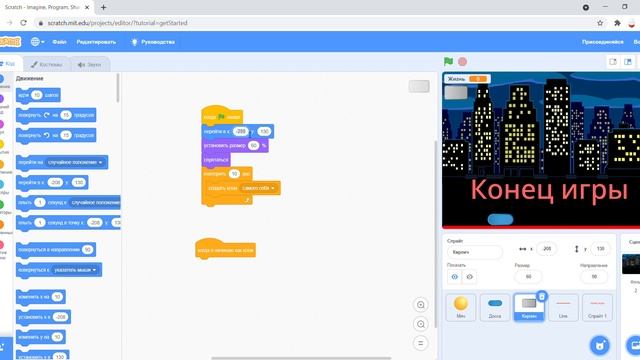Zoom in the script workspace
Image resolution: width=640 pixels, height=360 pixels.
point(420,304)
